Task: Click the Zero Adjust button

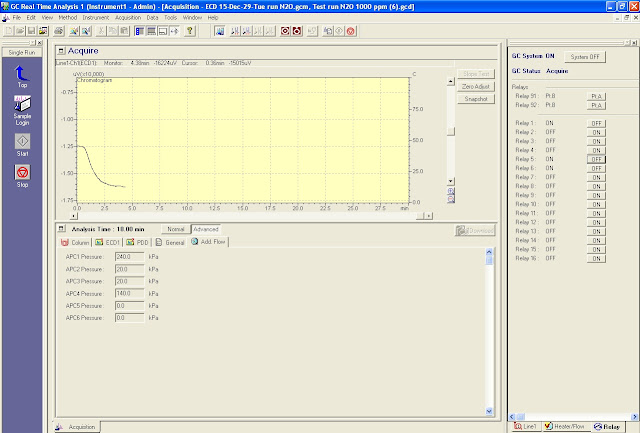Action: click(476, 87)
